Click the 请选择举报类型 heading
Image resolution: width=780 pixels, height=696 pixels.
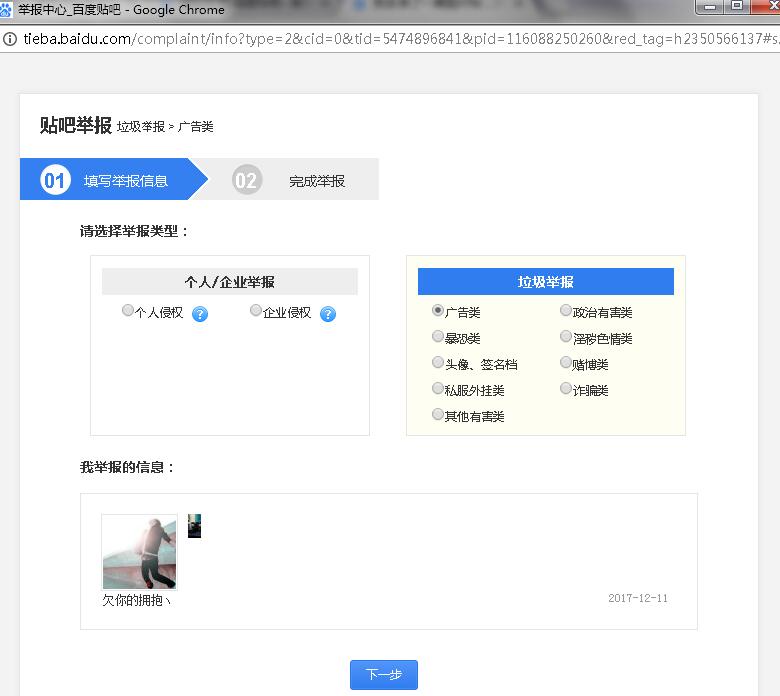click(x=134, y=231)
